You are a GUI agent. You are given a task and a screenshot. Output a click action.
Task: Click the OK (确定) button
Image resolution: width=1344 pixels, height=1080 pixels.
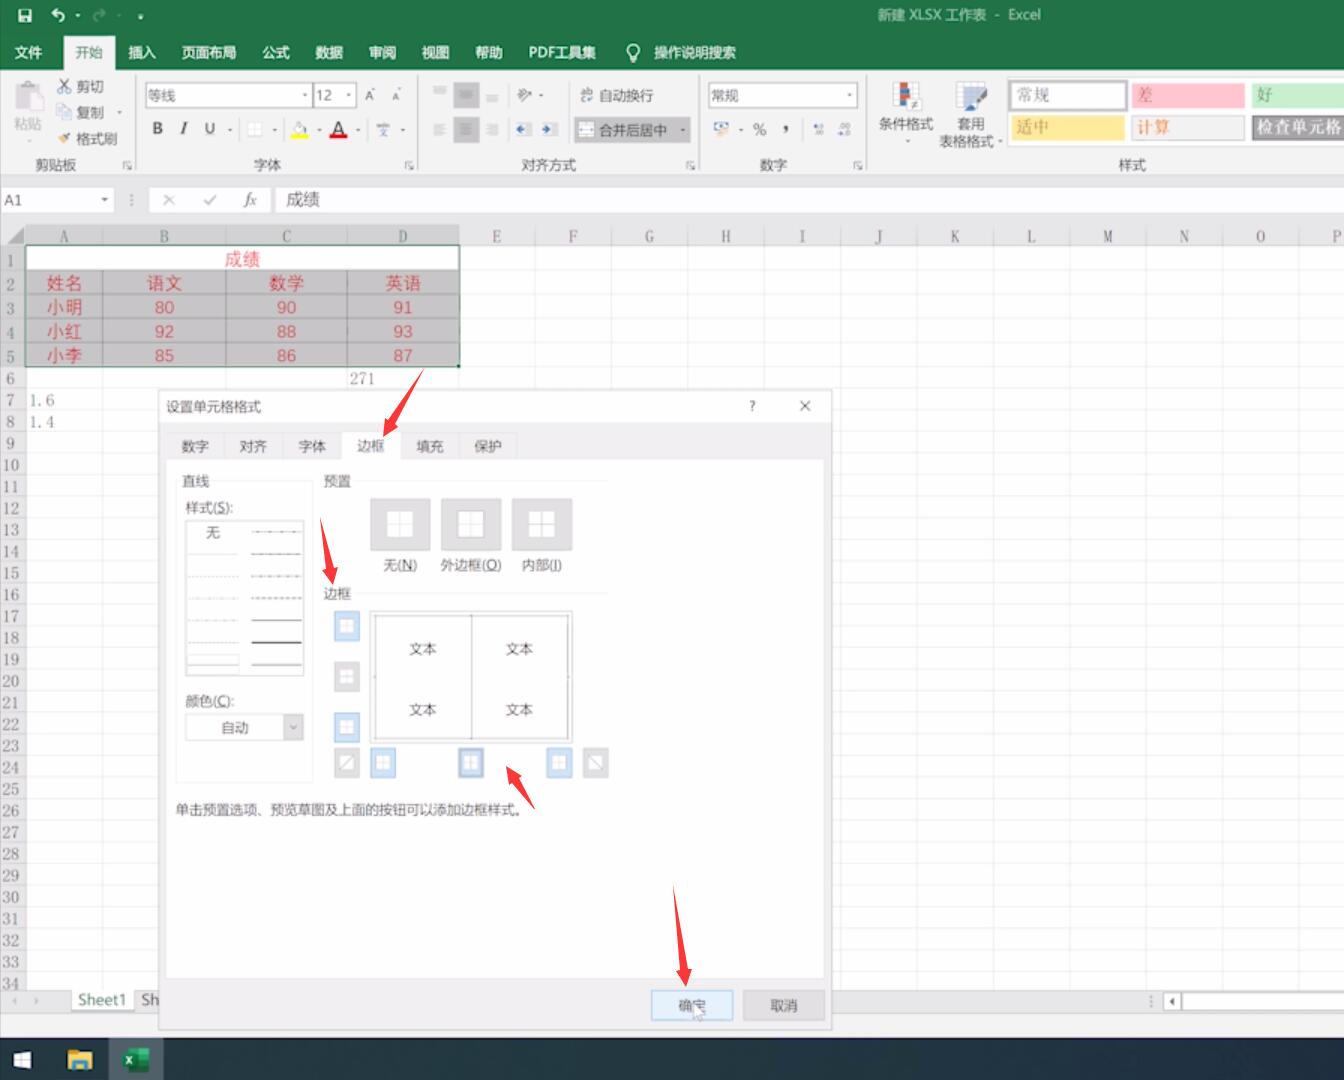[x=692, y=1005]
